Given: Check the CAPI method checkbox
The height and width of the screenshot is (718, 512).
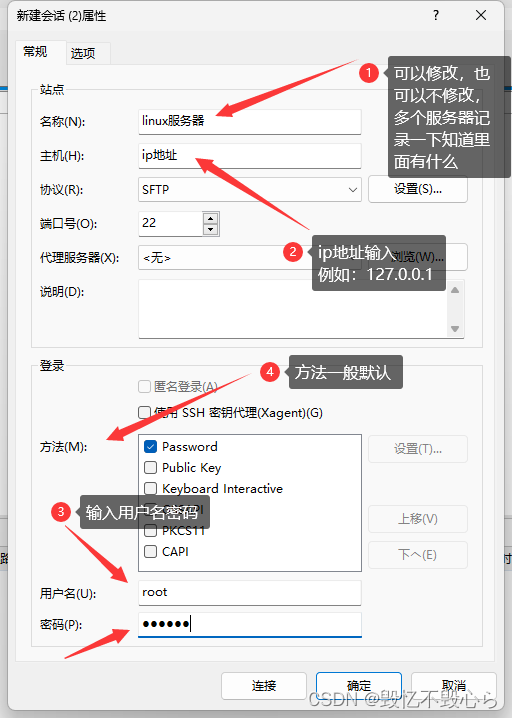Looking at the screenshot, I should (150, 552).
